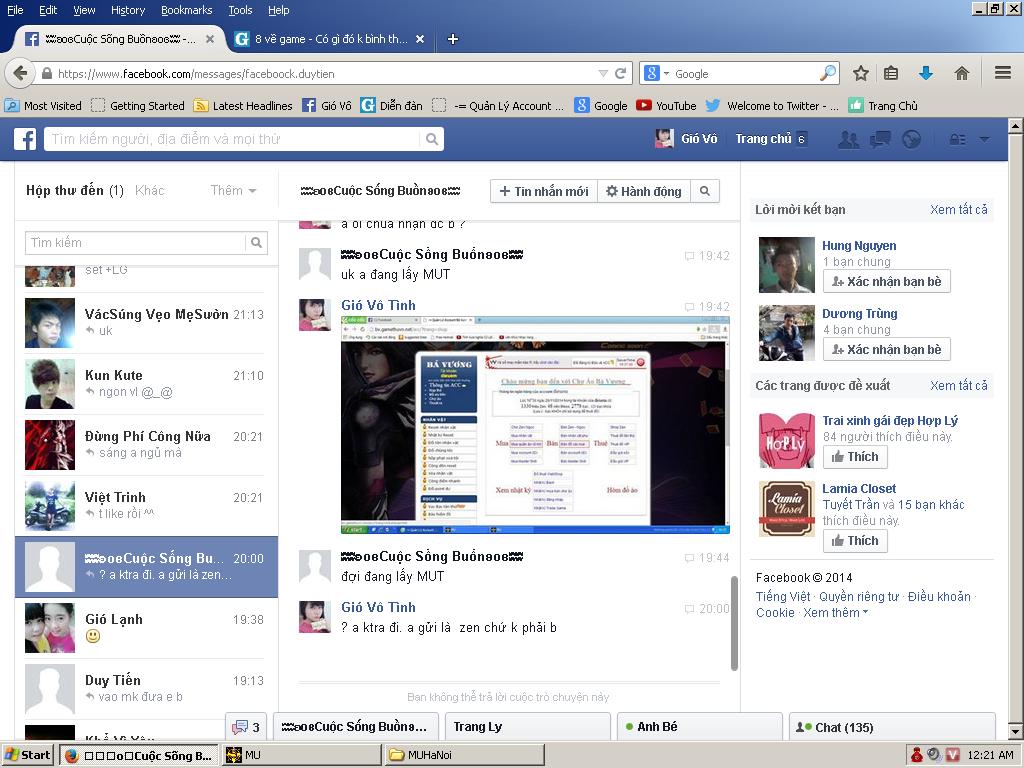Like the Trai xinh gái đẹp Hợp Lý page
This screenshot has width=1024, height=768.
[855, 456]
